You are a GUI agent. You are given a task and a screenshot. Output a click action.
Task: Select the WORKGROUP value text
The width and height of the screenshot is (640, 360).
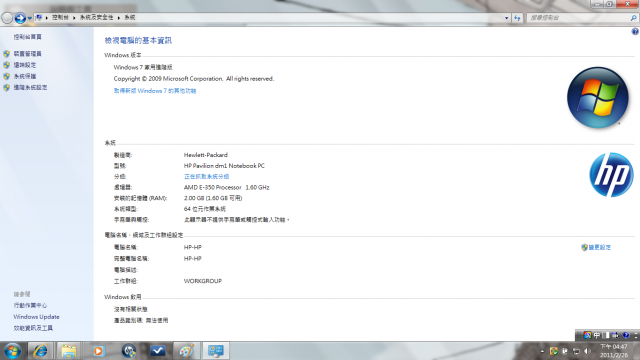click(x=203, y=281)
